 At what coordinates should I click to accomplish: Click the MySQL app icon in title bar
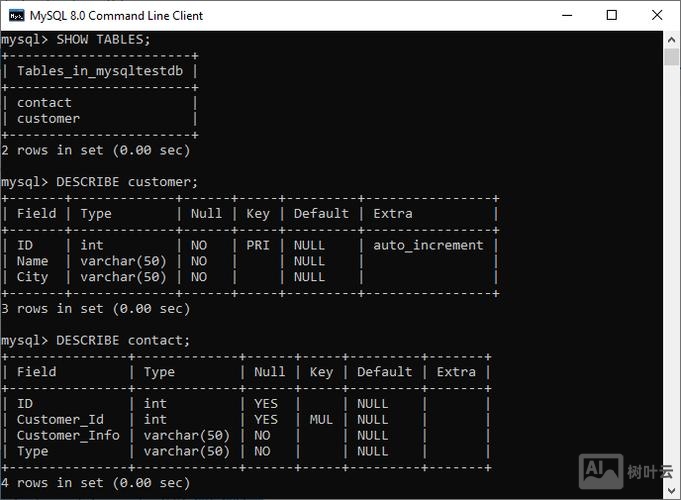pyautogui.click(x=17, y=16)
